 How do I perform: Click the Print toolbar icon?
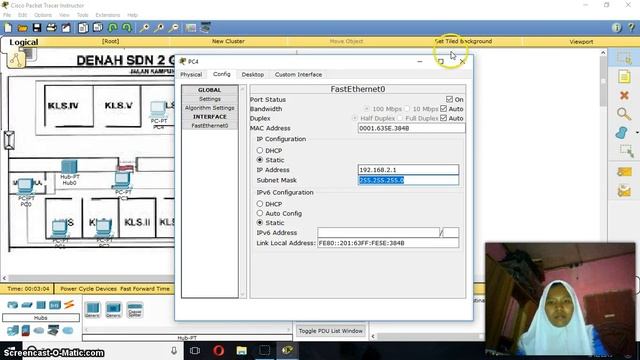[x=51, y=28]
